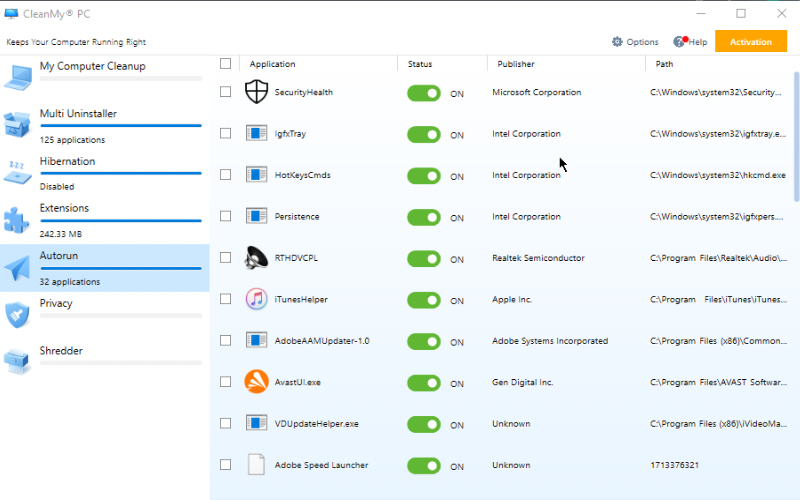Click the Hibernation progress bar
The height and width of the screenshot is (500, 800).
[121, 173]
